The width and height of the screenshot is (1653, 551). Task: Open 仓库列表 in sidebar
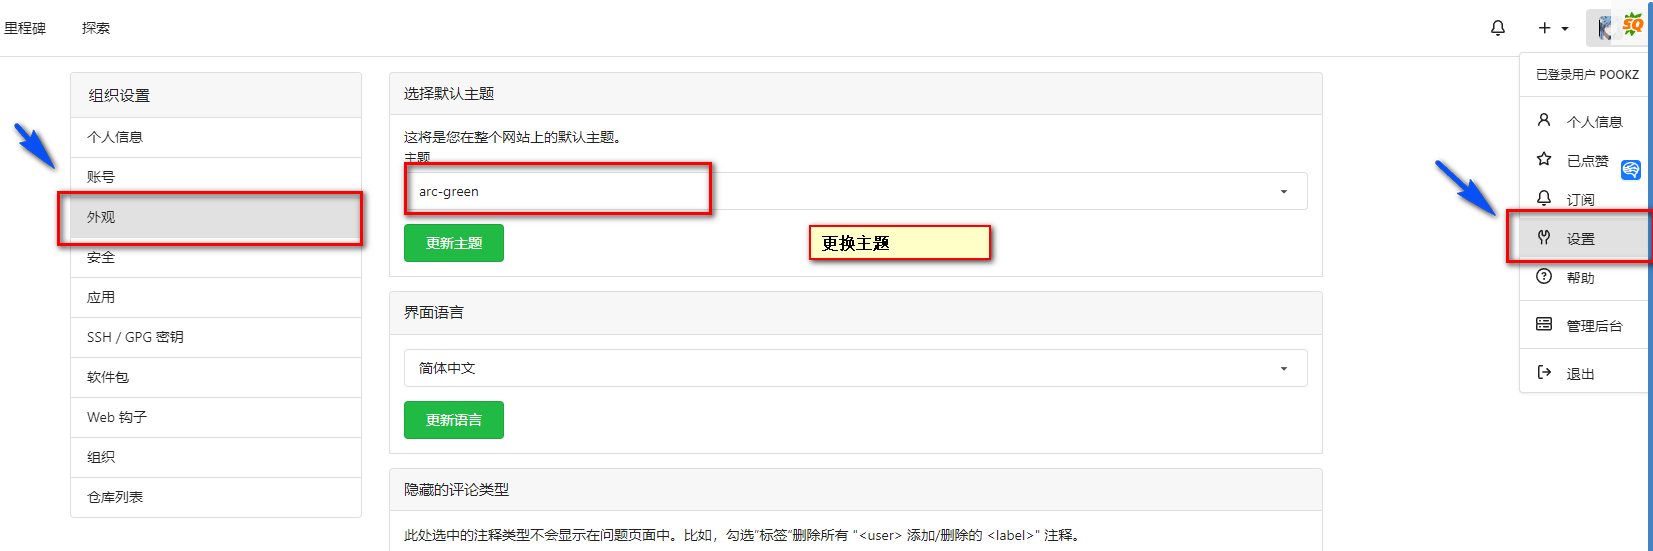[115, 497]
